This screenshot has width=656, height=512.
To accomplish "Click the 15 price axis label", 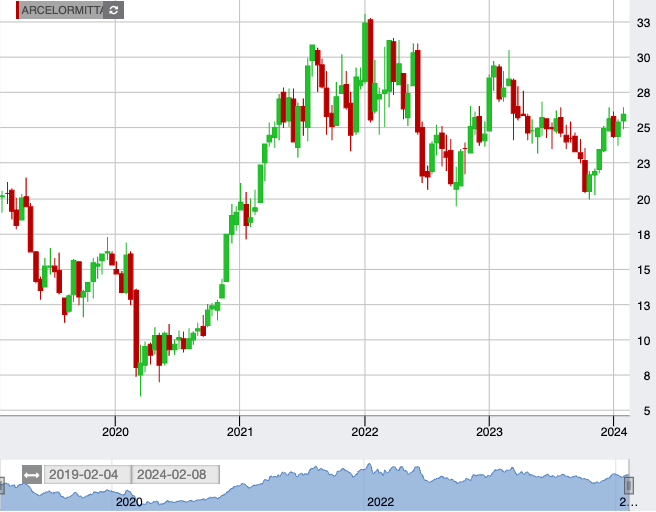I will [643, 270].
